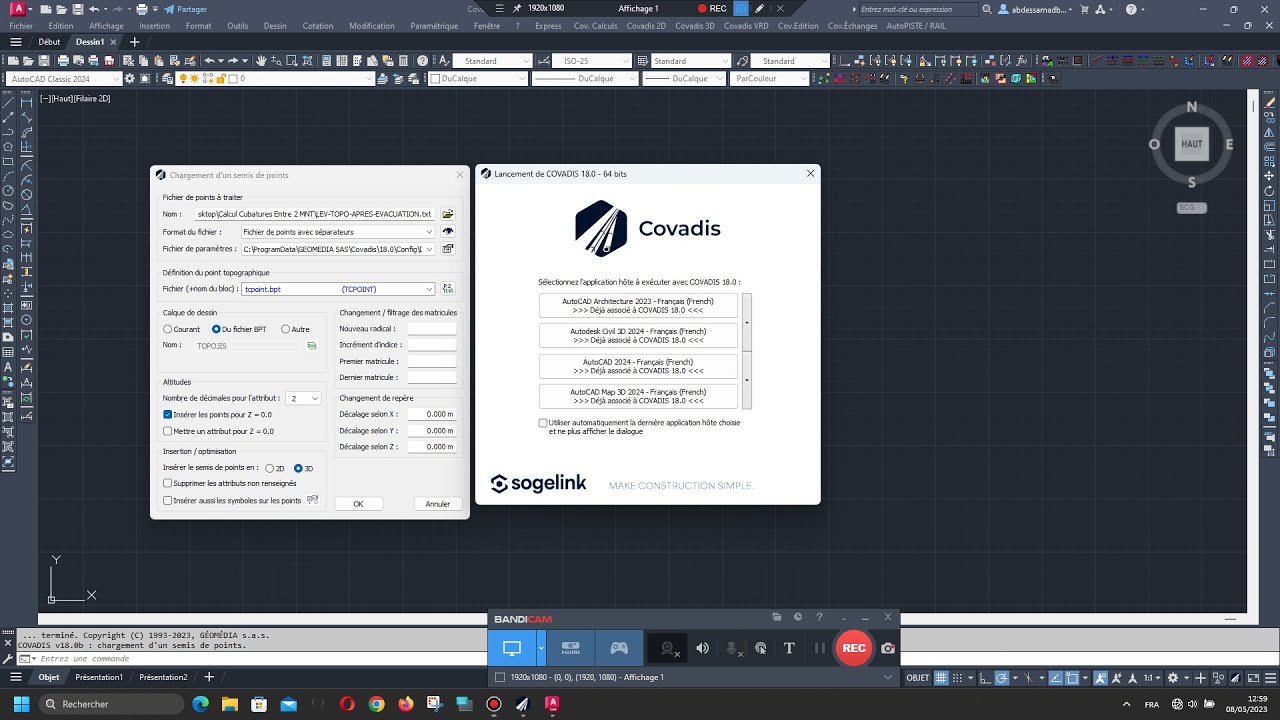Pick layer icon next to TOPOJIS
This screenshot has width=1280, height=720.
coord(311,345)
